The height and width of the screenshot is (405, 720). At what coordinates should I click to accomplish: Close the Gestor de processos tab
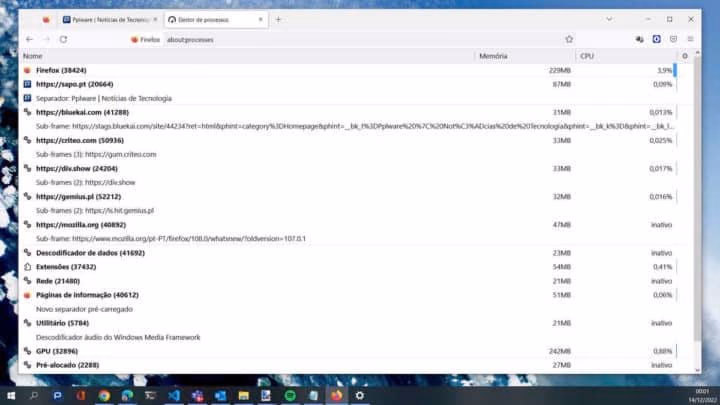click(x=260, y=20)
